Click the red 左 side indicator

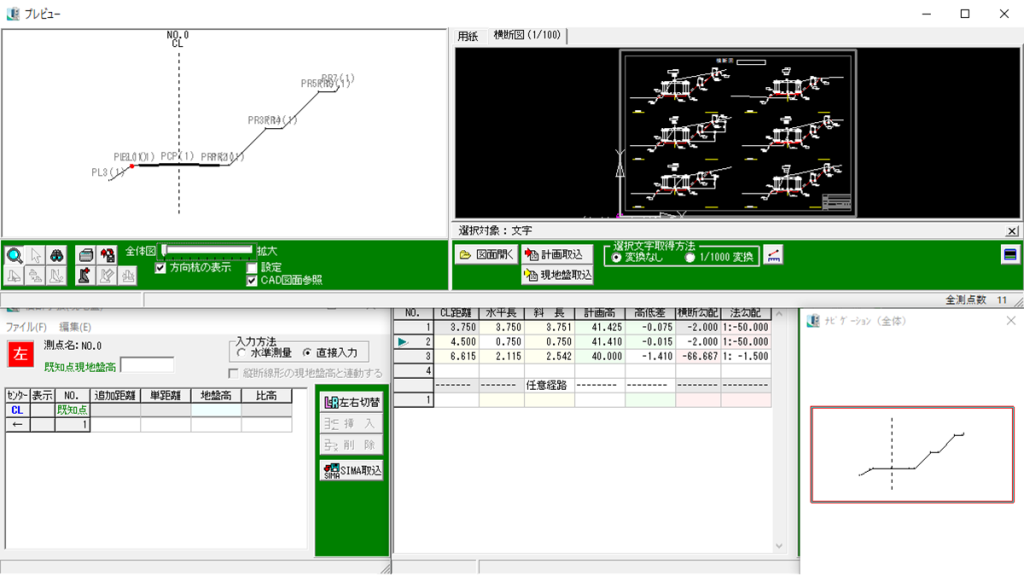20,353
